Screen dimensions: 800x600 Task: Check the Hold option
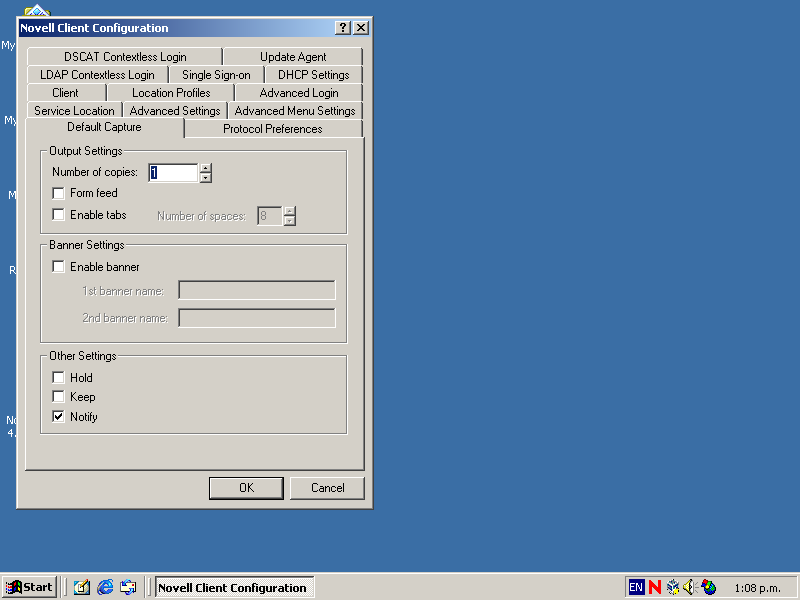[59, 378]
